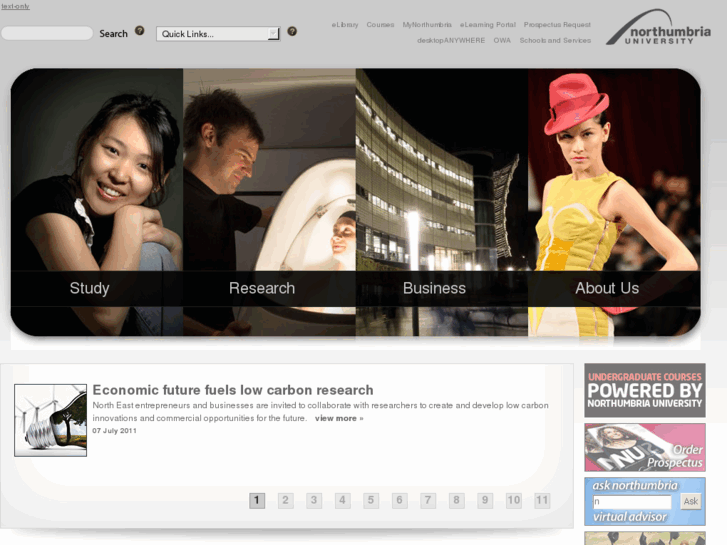
Task: Jump to news page 11
Action: click(x=542, y=500)
